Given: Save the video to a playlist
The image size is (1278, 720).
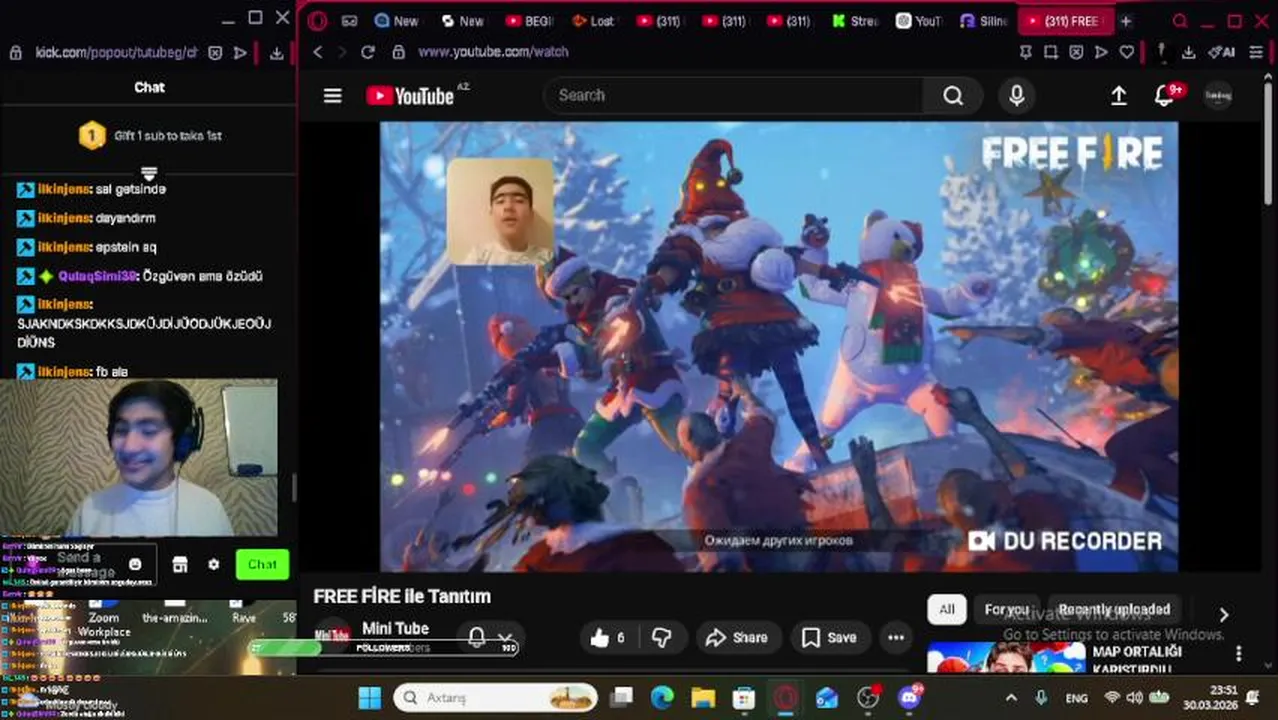Looking at the screenshot, I should (x=830, y=637).
